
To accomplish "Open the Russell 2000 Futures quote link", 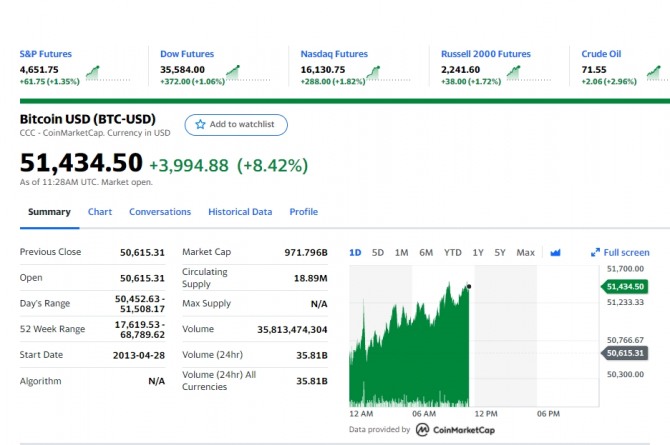I will click(486, 54).
